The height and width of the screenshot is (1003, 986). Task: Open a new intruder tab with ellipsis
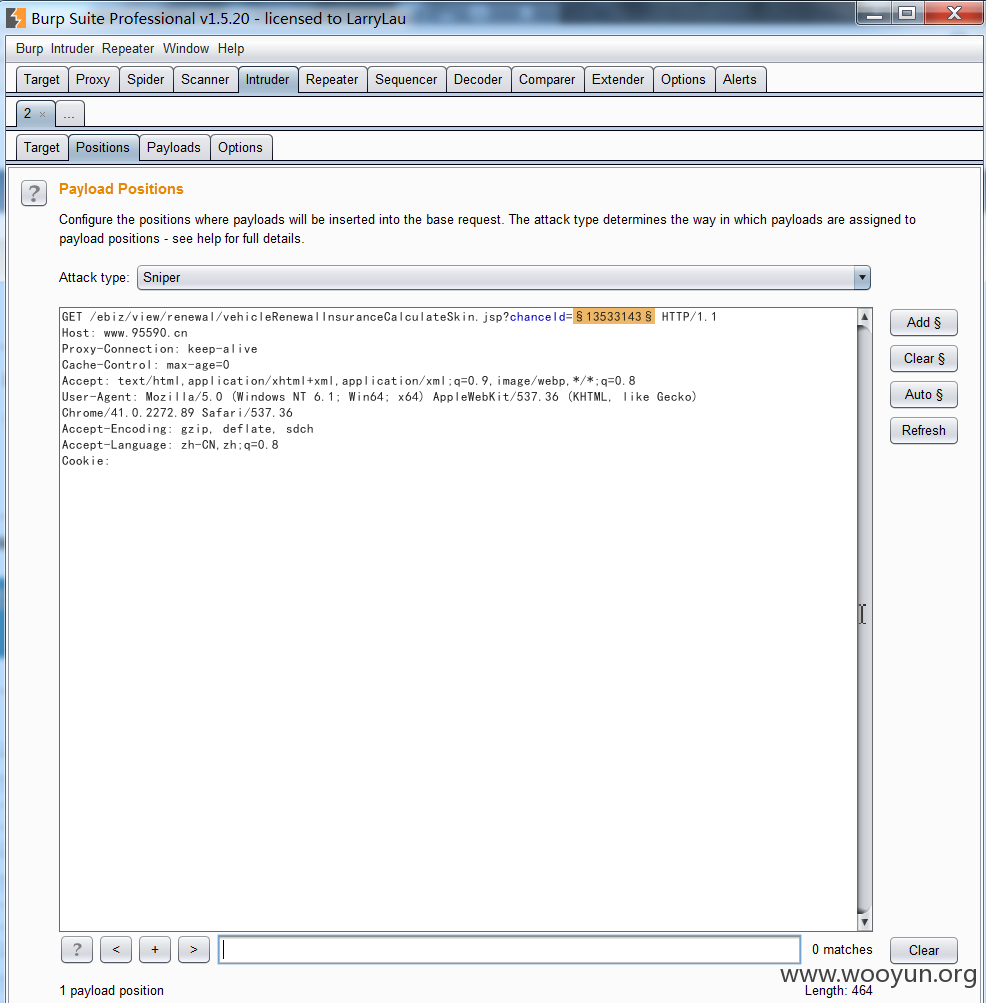click(69, 114)
